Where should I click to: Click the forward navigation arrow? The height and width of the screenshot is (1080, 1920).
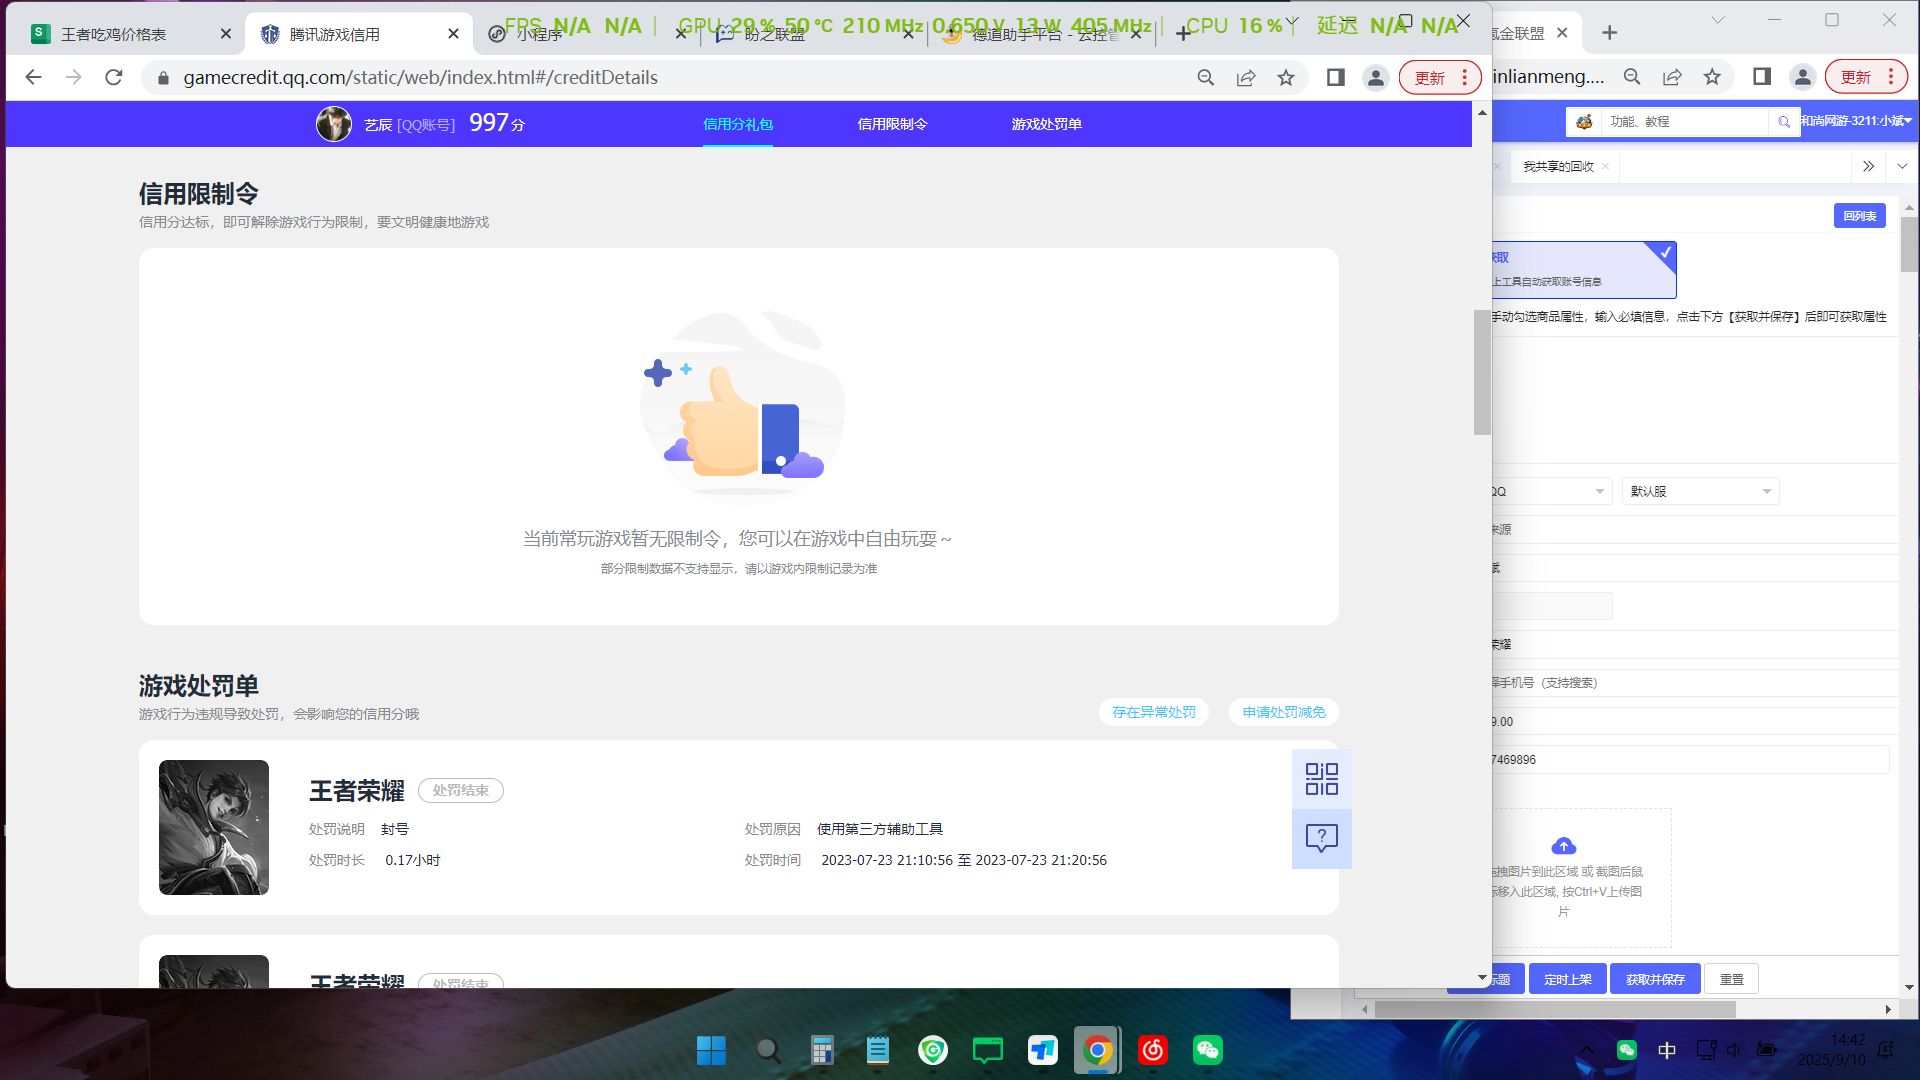(73, 77)
